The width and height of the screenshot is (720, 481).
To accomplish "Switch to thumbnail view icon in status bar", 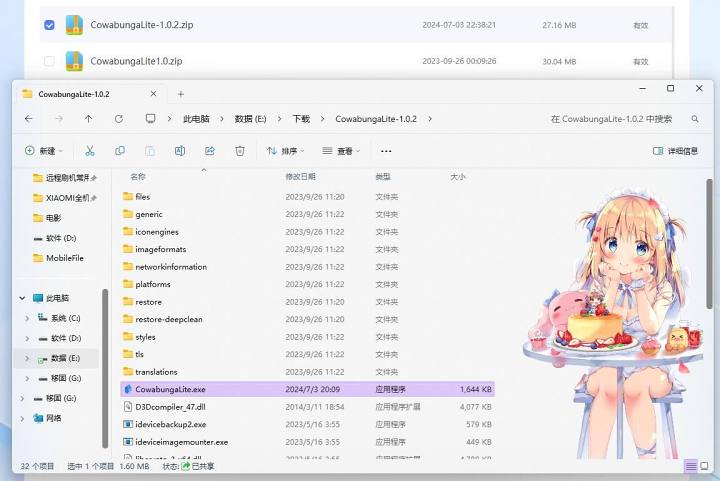I will click(x=704, y=466).
